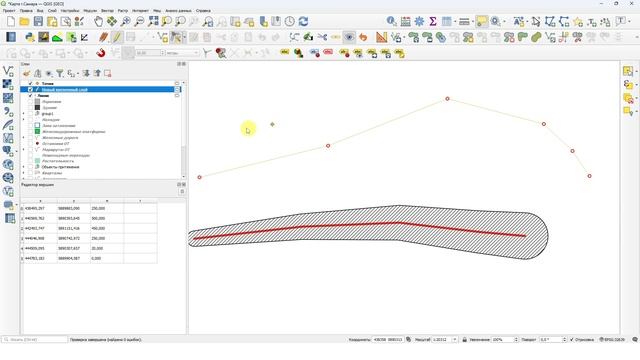This screenshot has height=360, width=640.
Task: Filter legend with funnel icon
Action: pos(60,73)
